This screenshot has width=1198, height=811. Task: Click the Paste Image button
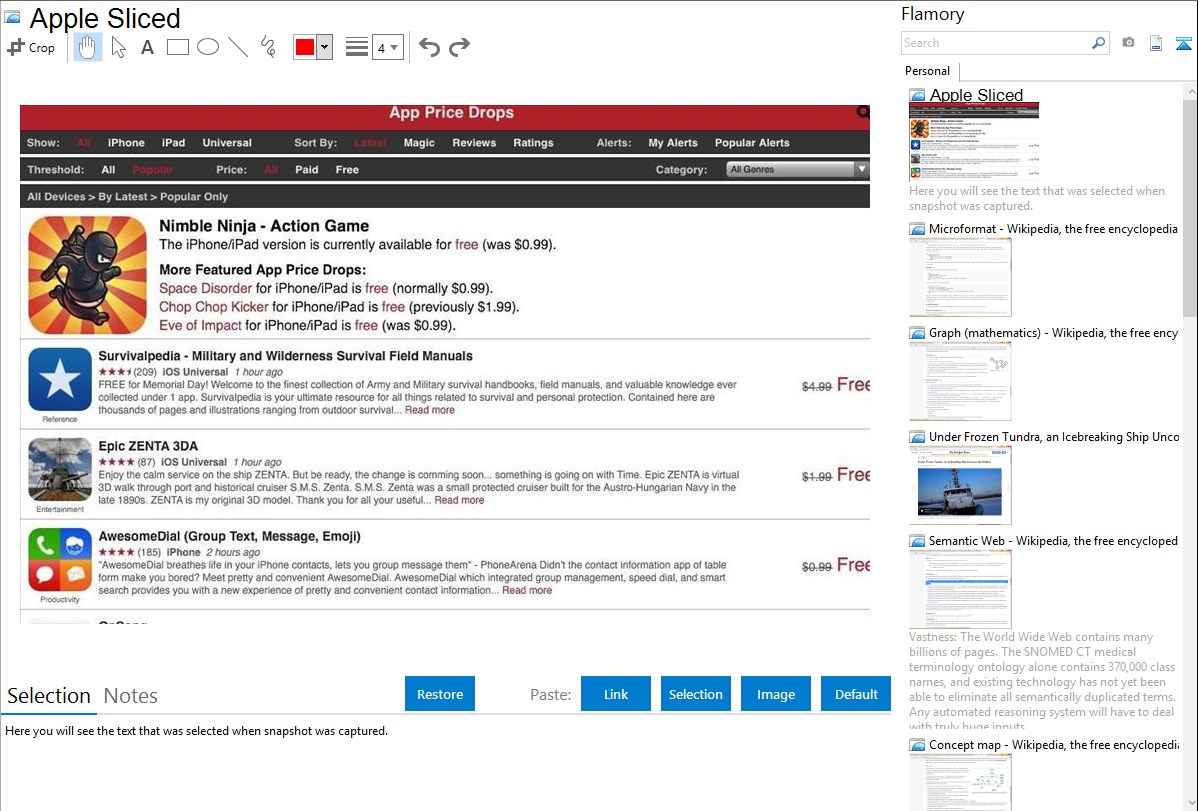[x=775, y=694]
